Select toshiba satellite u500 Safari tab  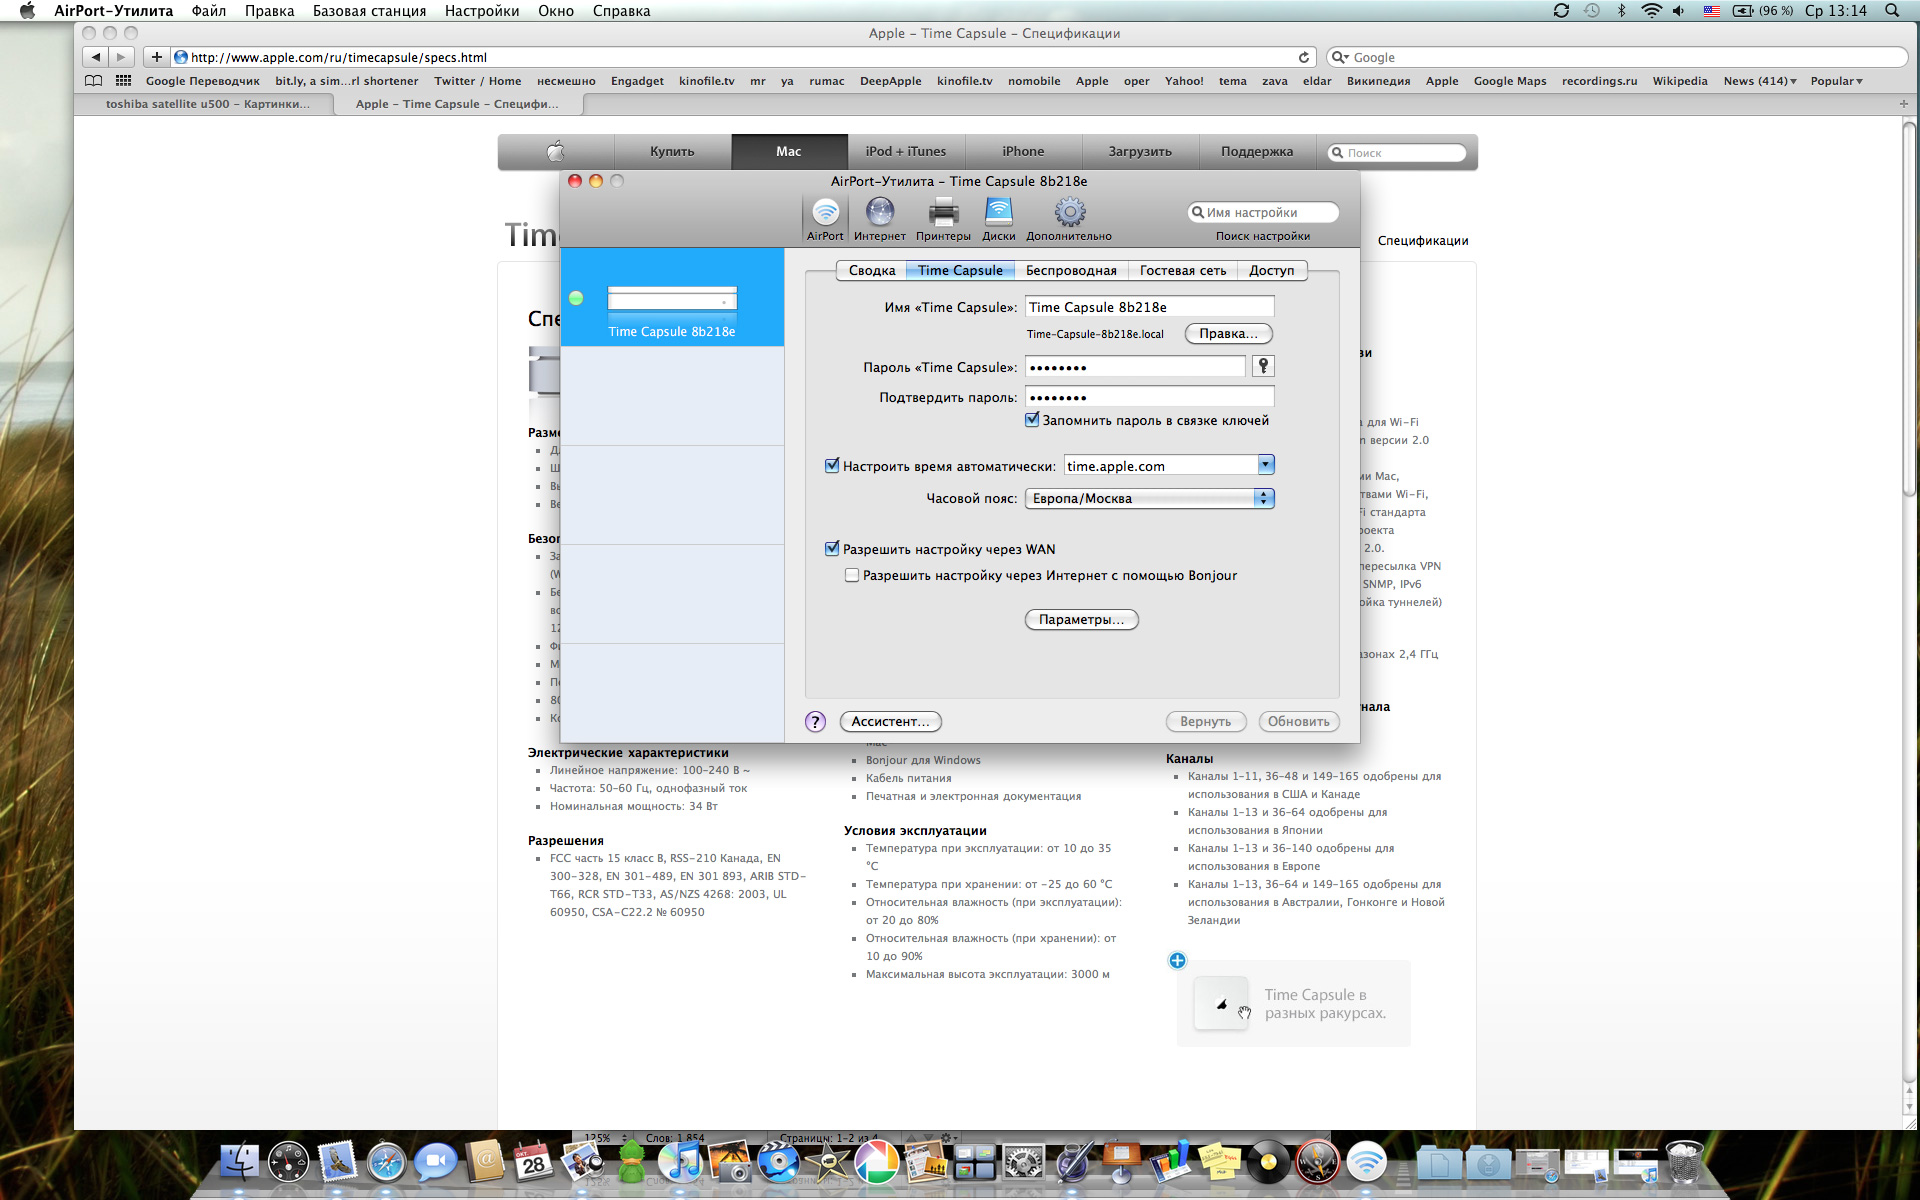206,104
